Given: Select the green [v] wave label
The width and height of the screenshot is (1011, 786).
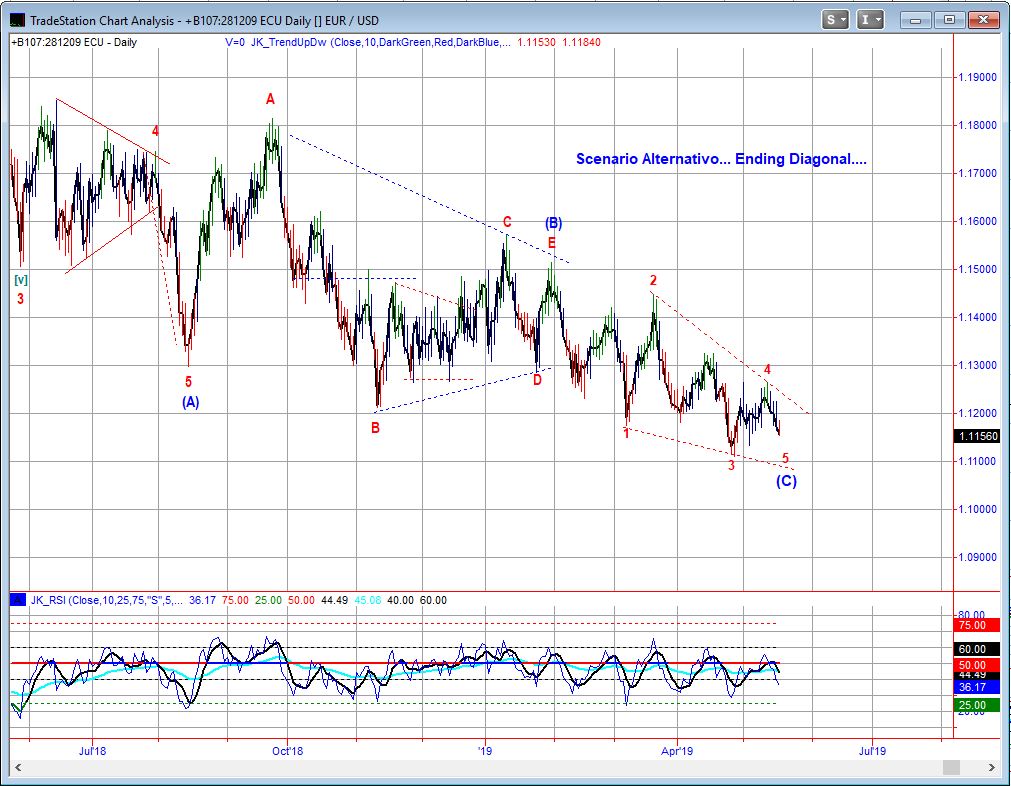Looking at the screenshot, I should point(21,280).
